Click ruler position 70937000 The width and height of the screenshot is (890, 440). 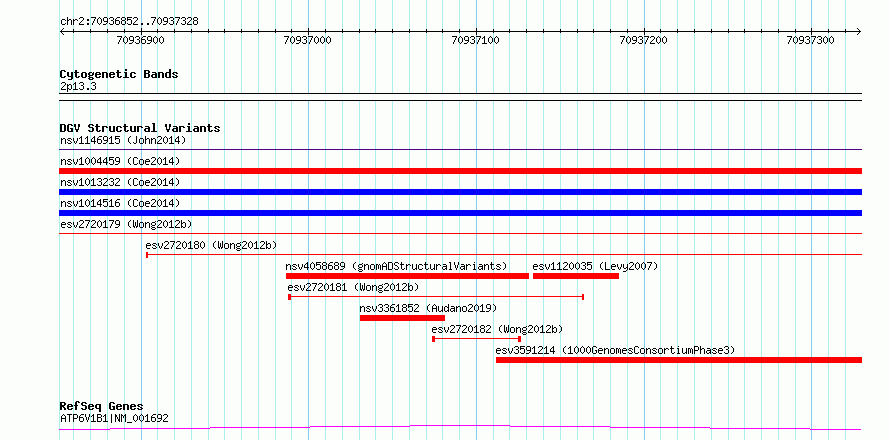(307, 40)
